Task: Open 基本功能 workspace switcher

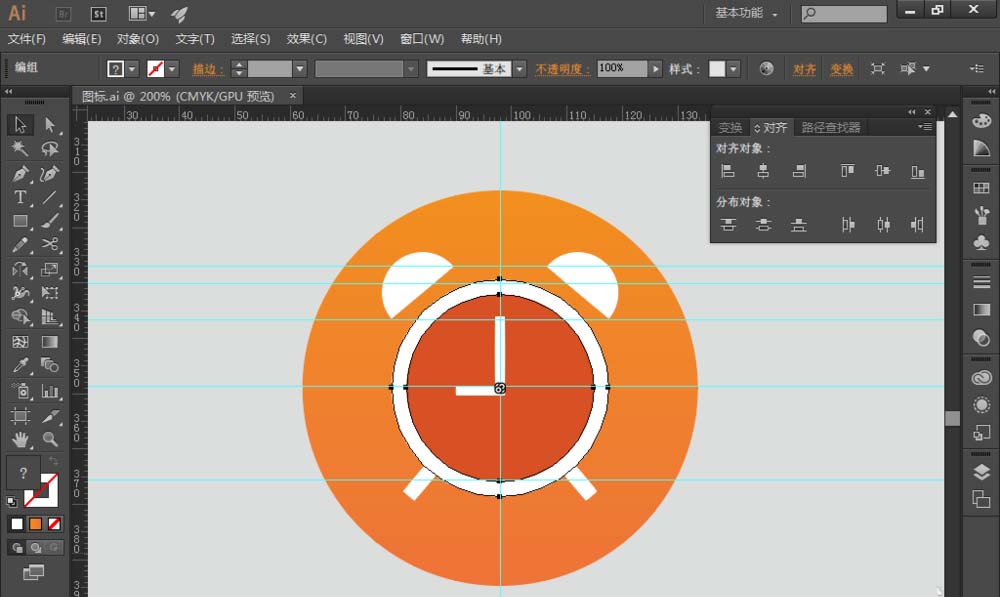Action: click(x=746, y=13)
